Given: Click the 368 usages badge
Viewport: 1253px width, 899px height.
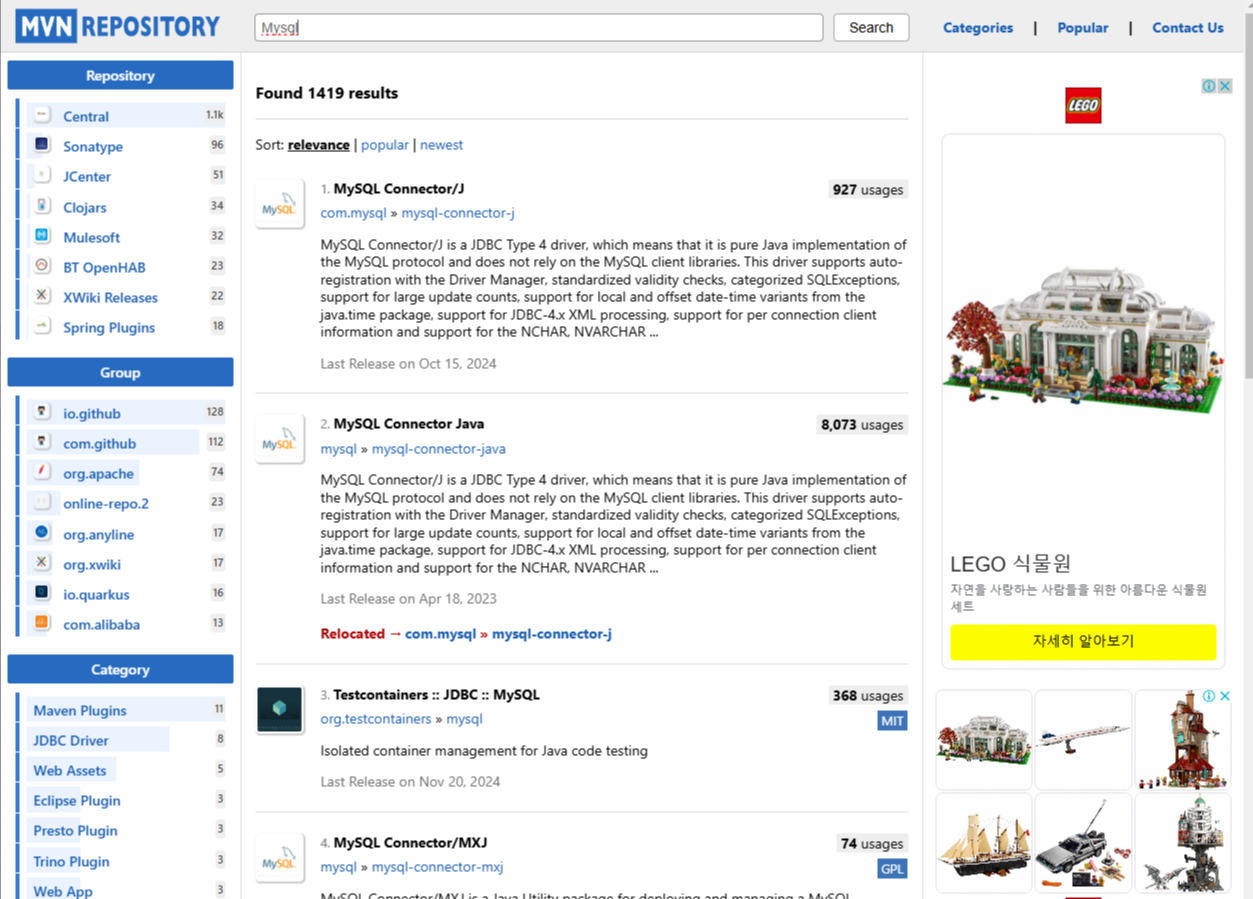Looking at the screenshot, I should coord(868,696).
